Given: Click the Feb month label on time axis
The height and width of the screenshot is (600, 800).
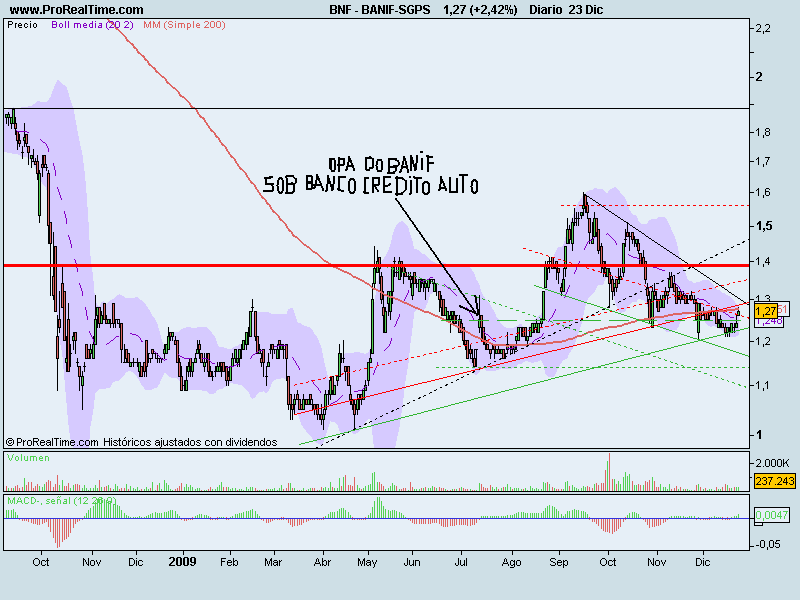Looking at the screenshot, I should pos(229,562).
